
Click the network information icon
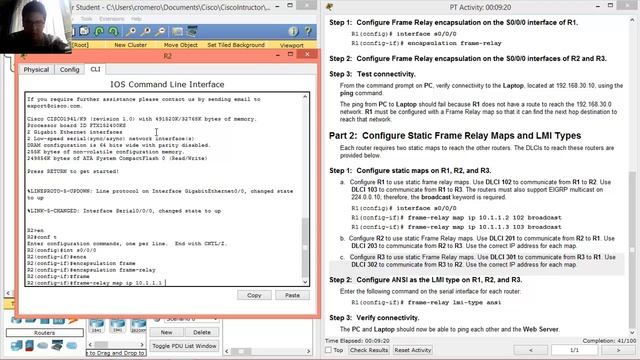pyautogui.click(x=293, y=31)
